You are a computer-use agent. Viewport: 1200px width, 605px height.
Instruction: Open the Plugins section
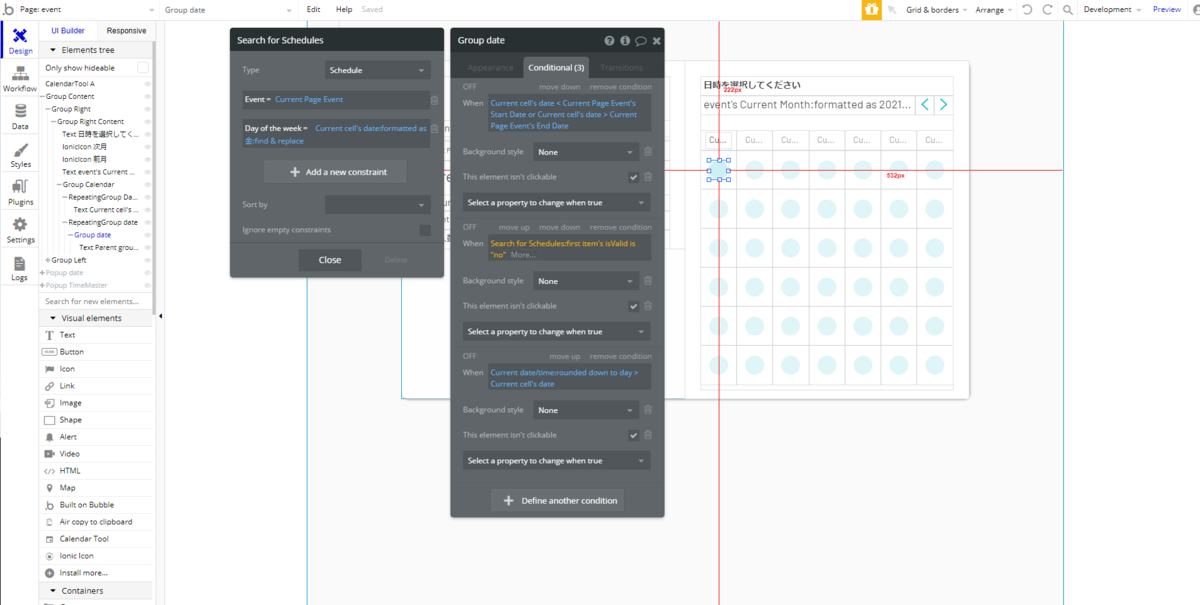coord(20,193)
